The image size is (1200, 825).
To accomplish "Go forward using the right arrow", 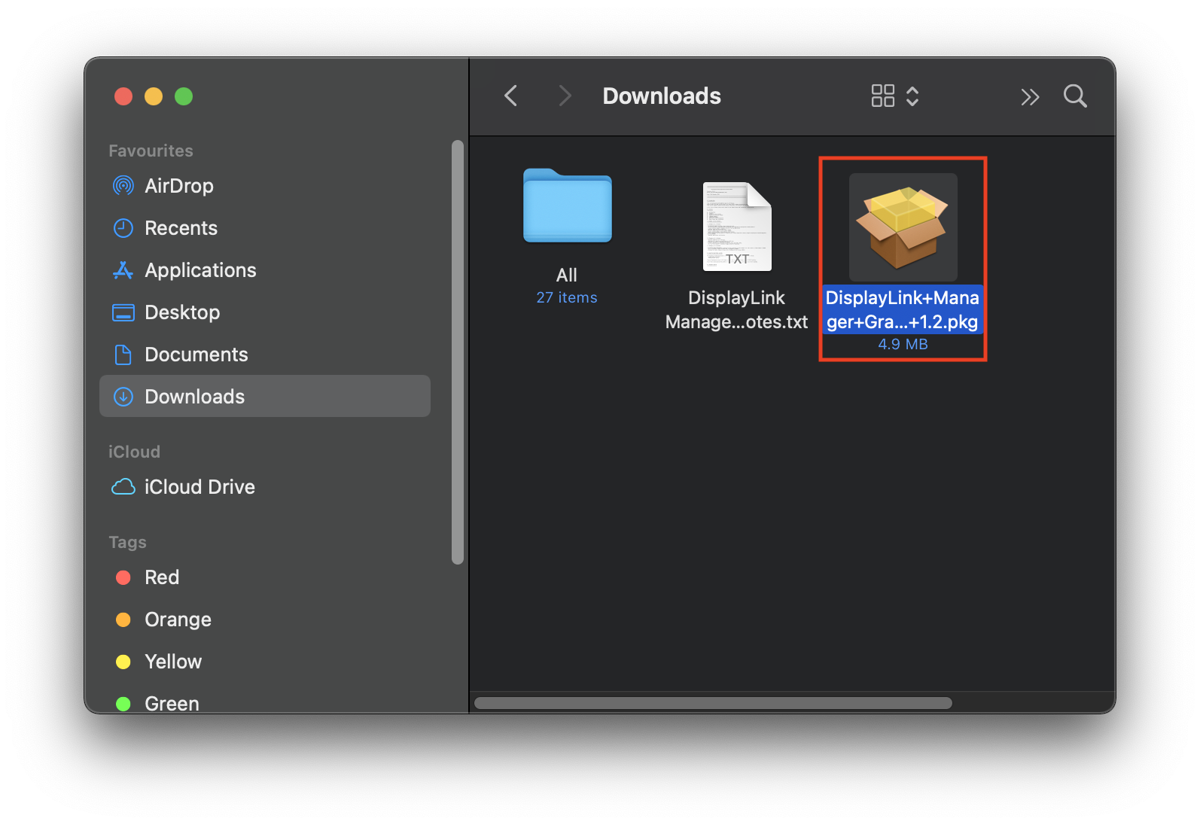I will tap(564, 95).
